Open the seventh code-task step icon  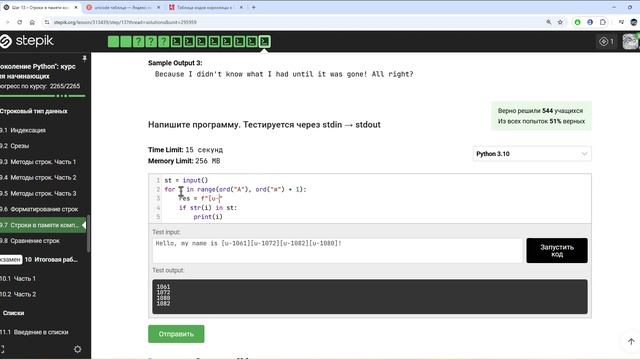252,42
